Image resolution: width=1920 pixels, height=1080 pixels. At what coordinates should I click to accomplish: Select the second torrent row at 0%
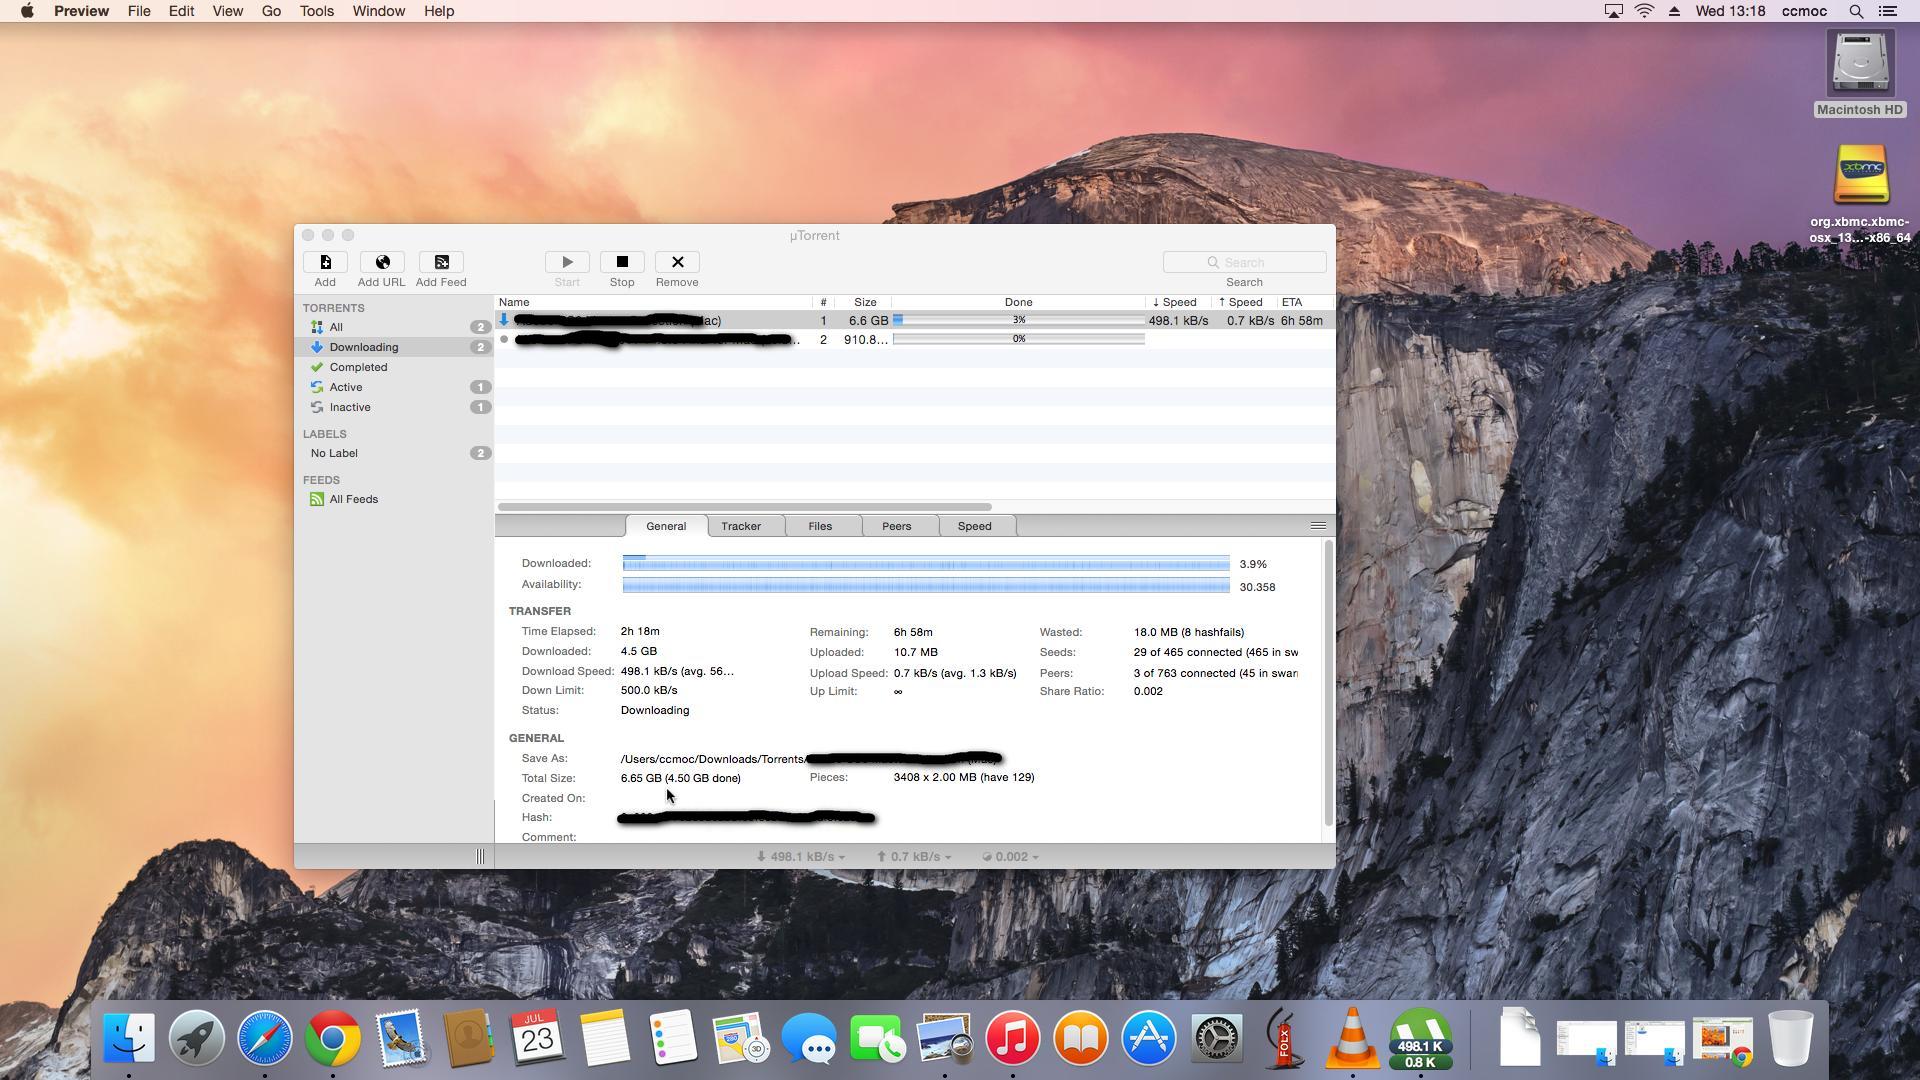click(x=914, y=340)
